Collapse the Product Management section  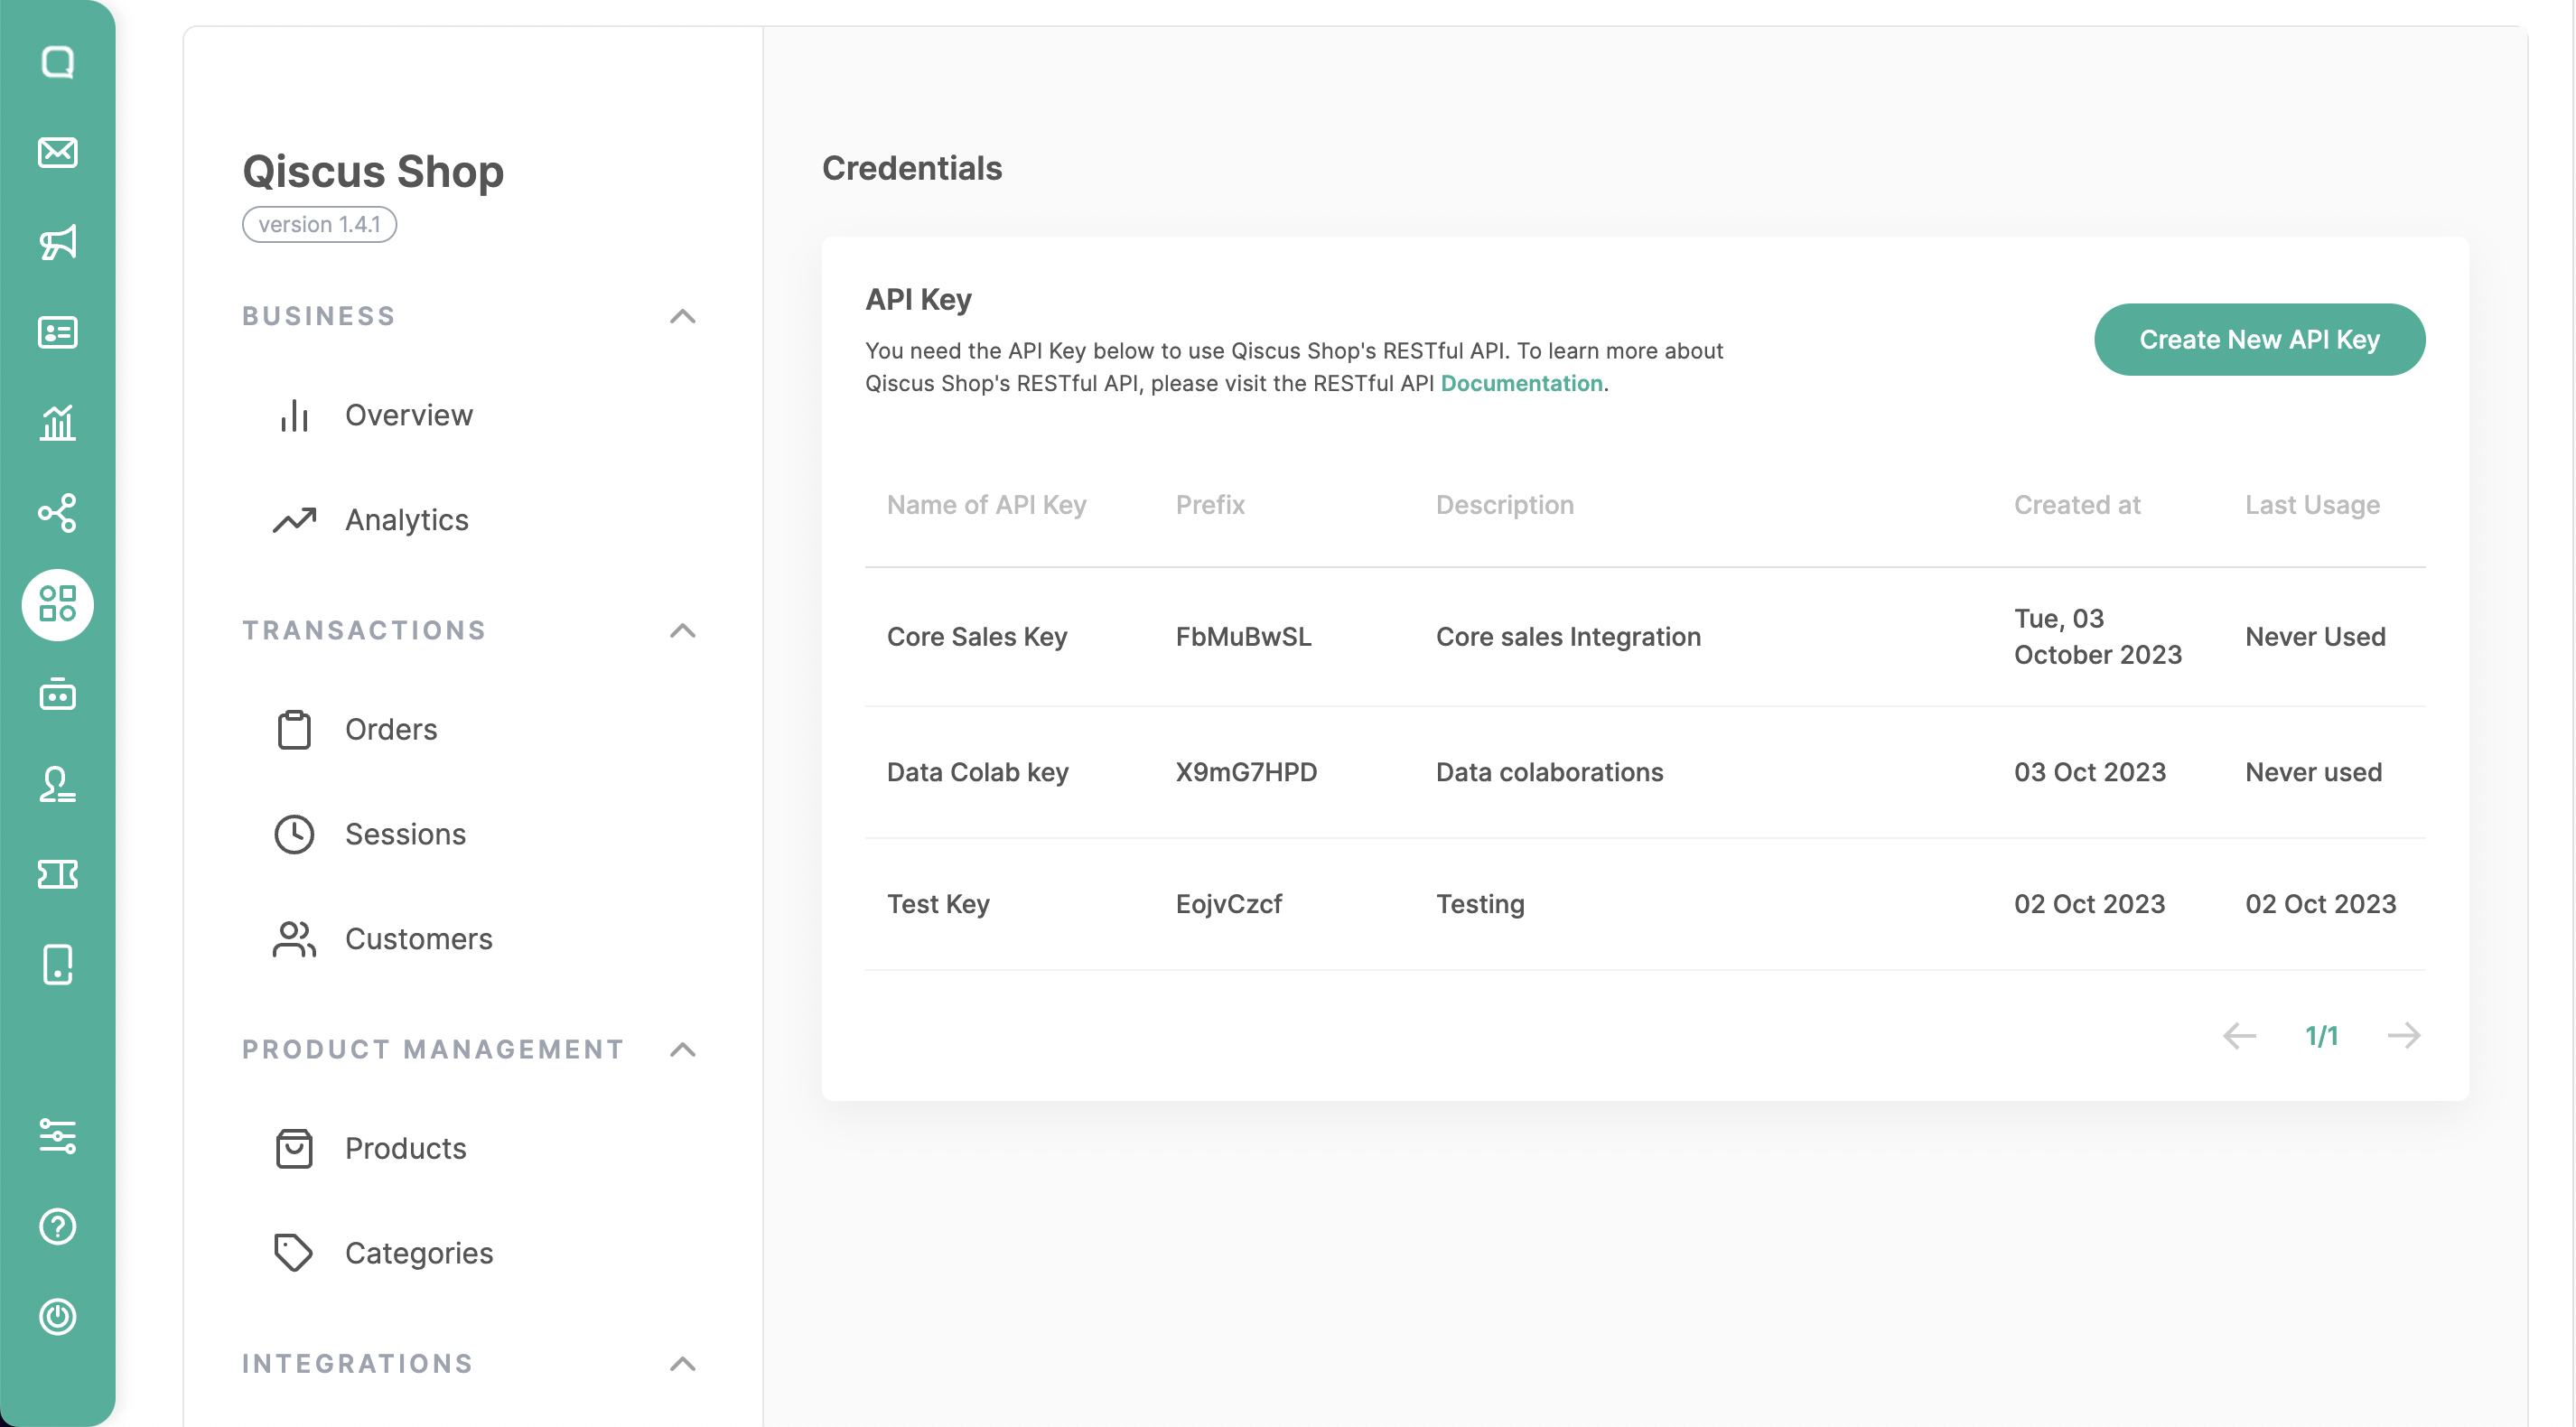coord(682,1049)
